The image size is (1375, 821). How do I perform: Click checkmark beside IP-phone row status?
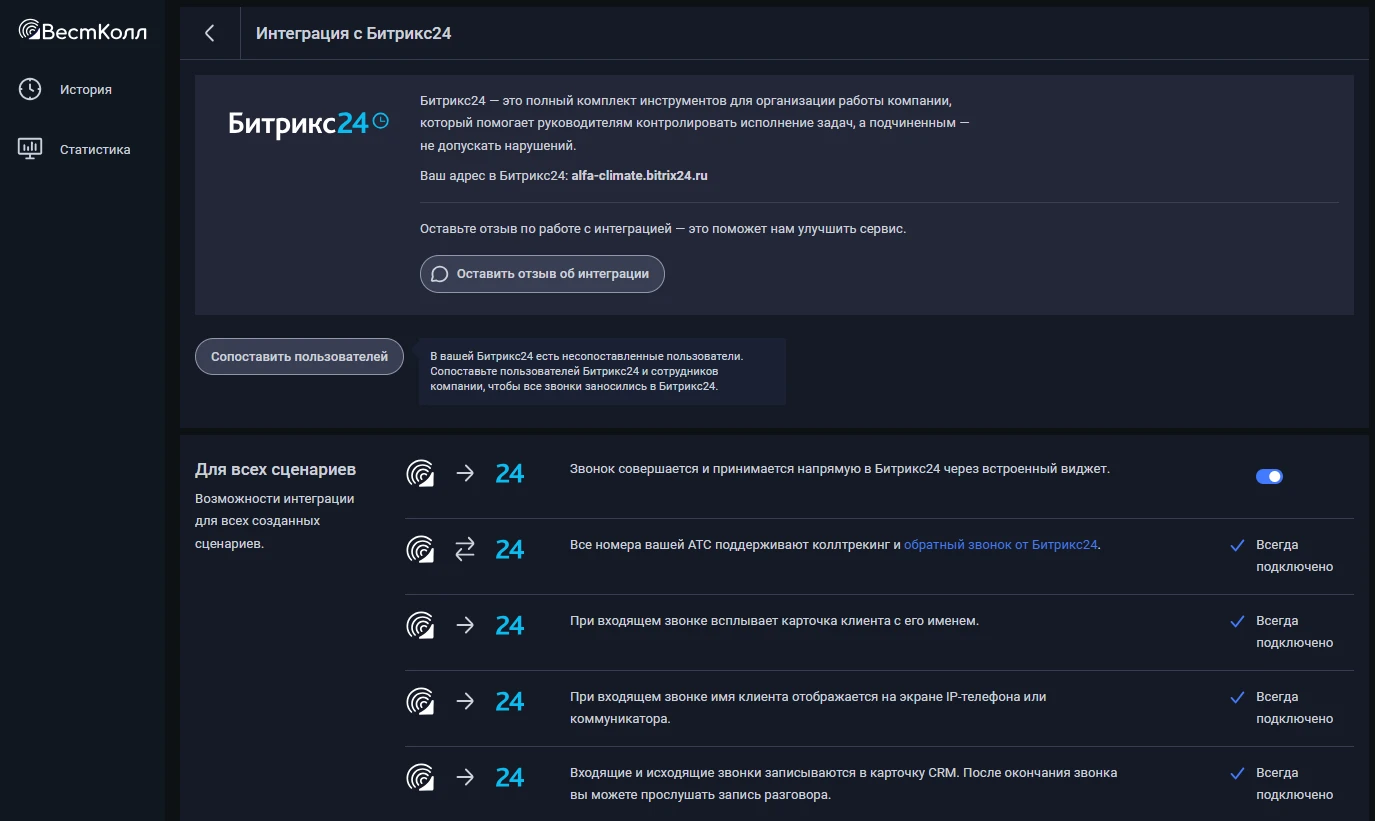point(1237,697)
